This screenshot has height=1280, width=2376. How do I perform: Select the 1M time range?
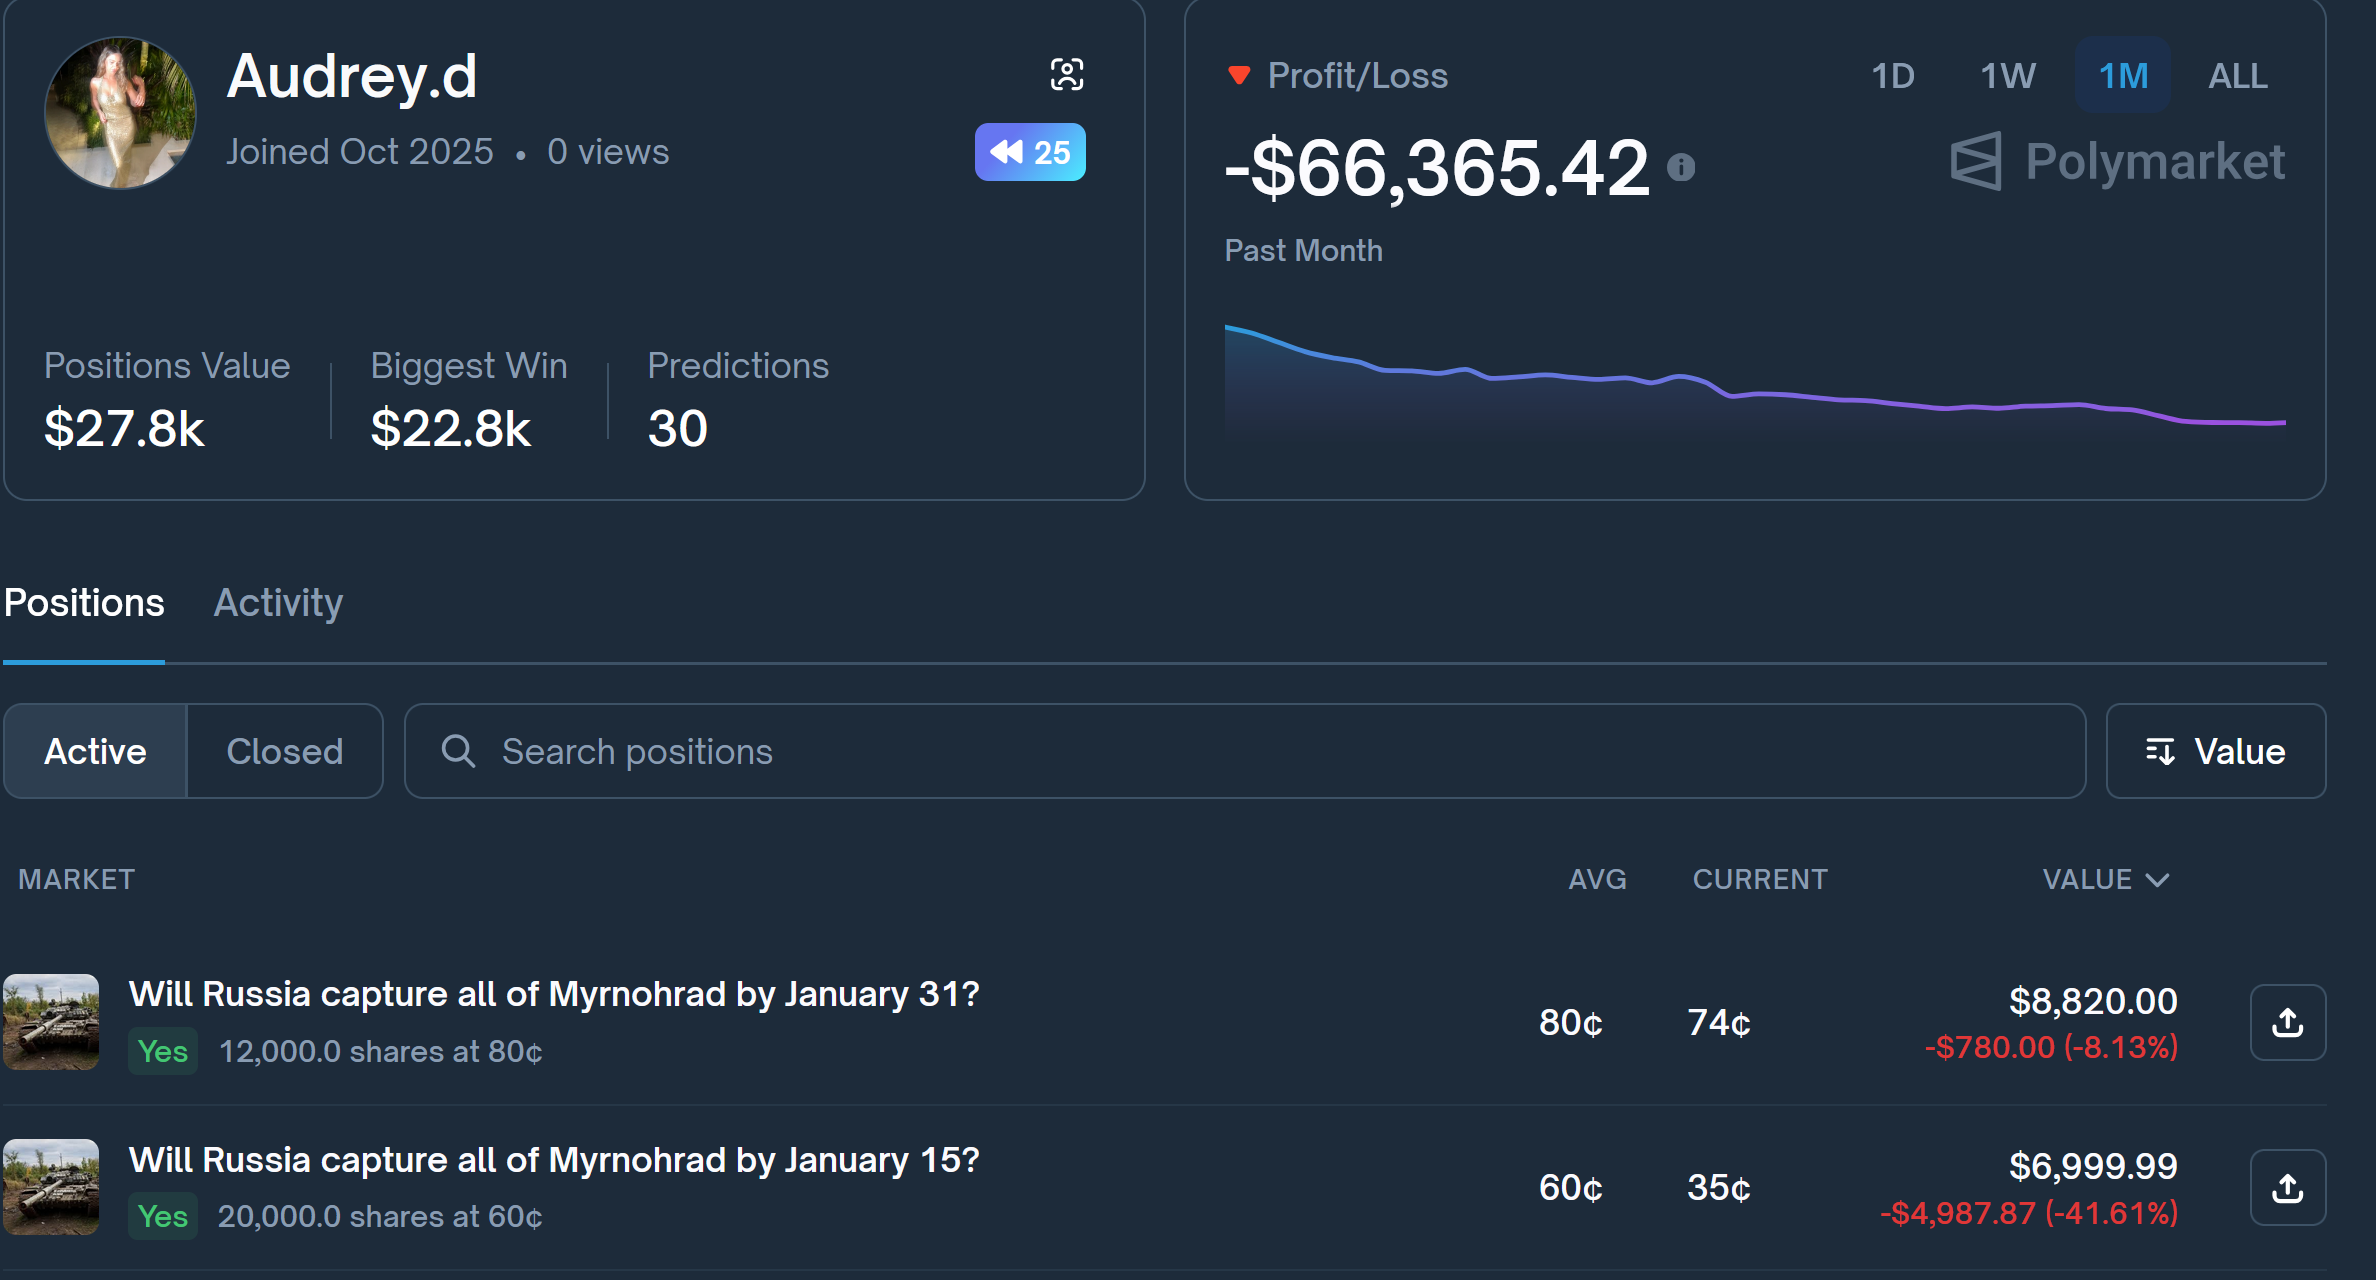click(2122, 76)
